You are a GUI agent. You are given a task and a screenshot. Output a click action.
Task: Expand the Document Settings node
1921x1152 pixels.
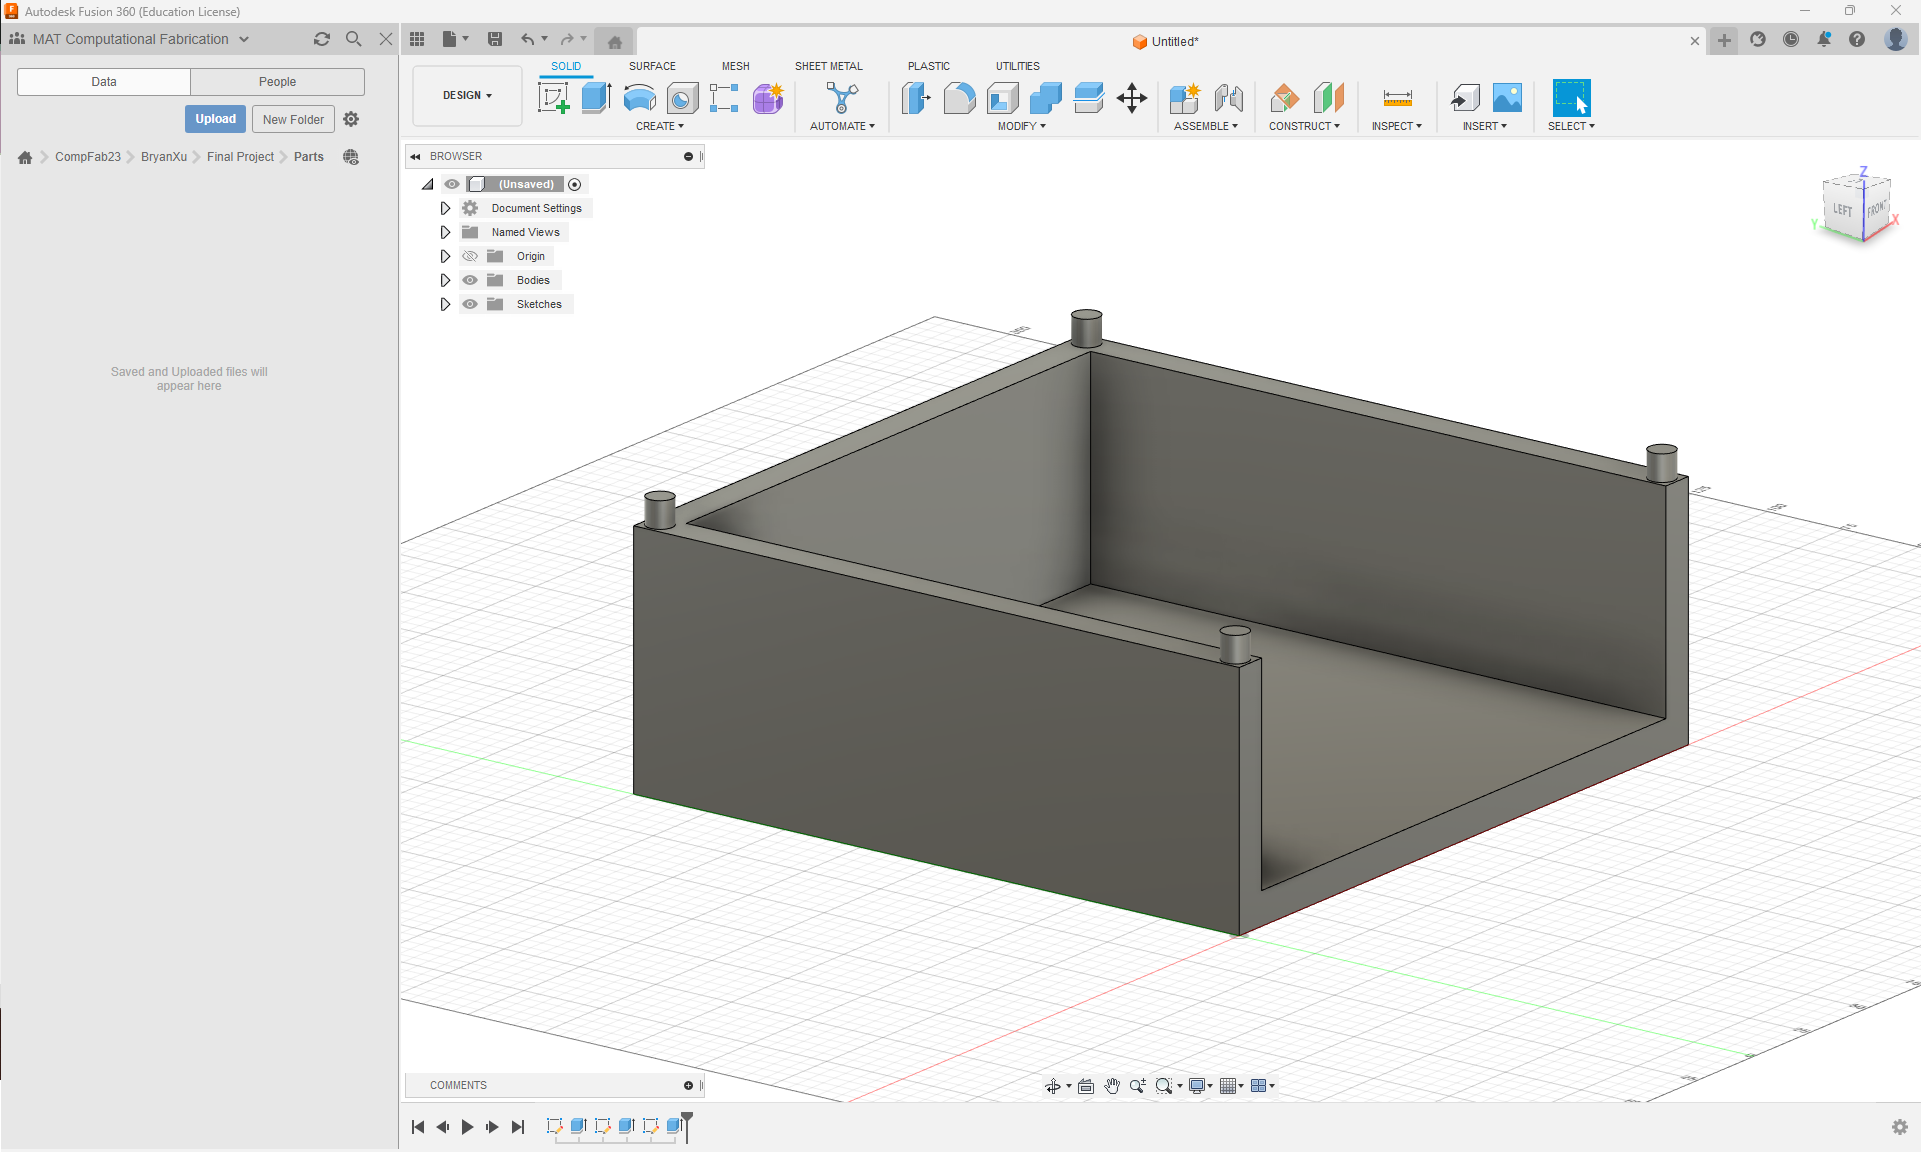pos(445,208)
